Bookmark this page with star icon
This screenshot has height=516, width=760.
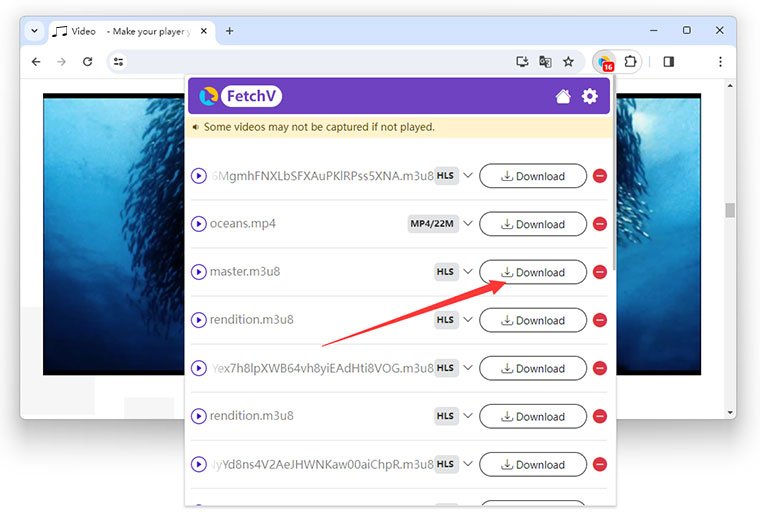point(568,61)
